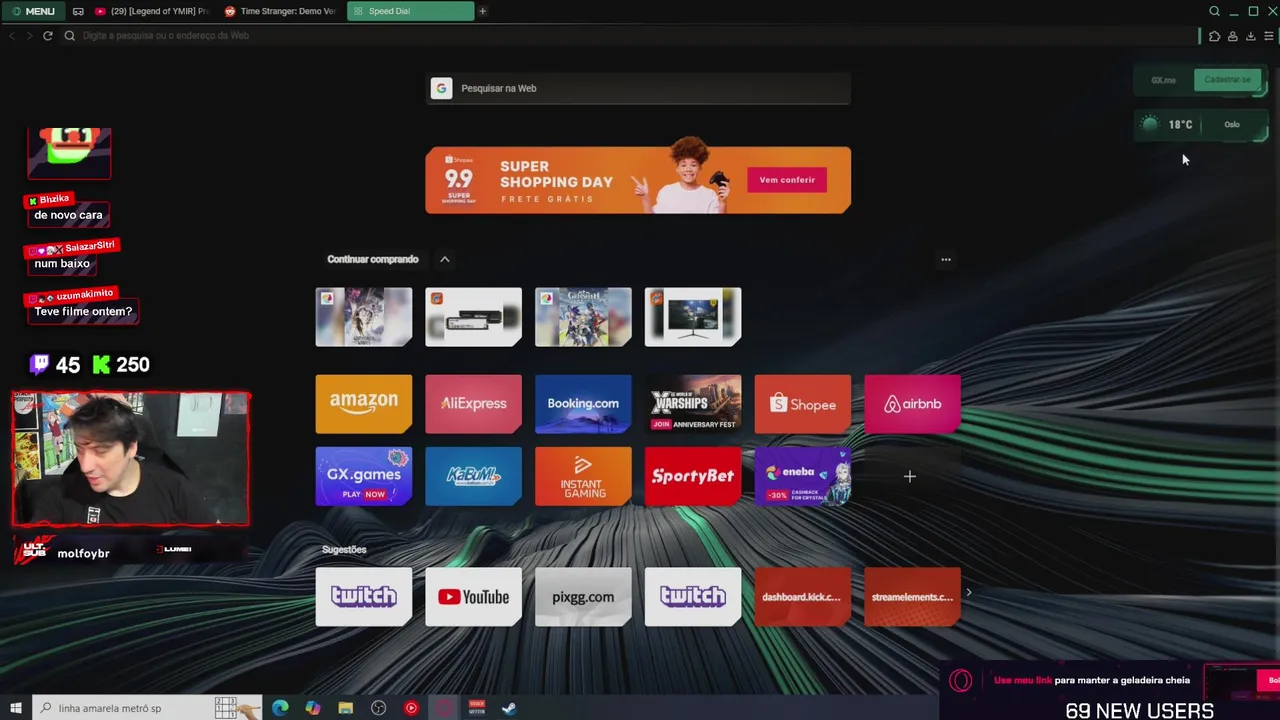This screenshot has height=720, width=1280.
Task: Open the three-dots options menu
Action: coord(946,260)
